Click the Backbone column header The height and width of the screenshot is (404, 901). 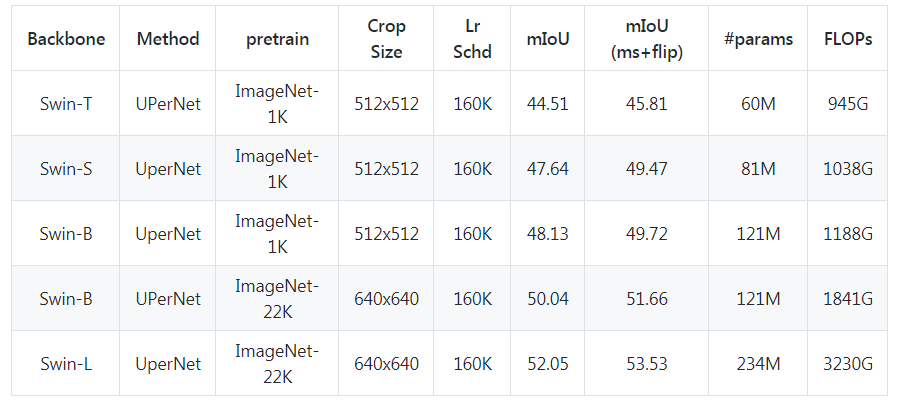67,39
